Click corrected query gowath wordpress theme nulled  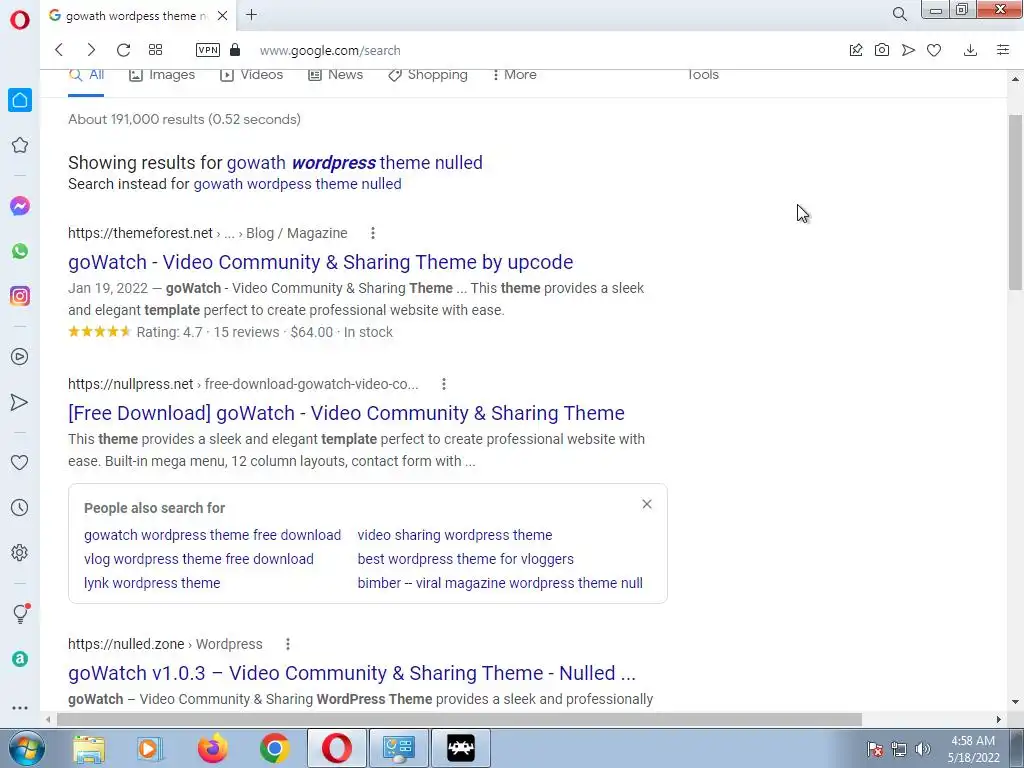click(x=355, y=163)
